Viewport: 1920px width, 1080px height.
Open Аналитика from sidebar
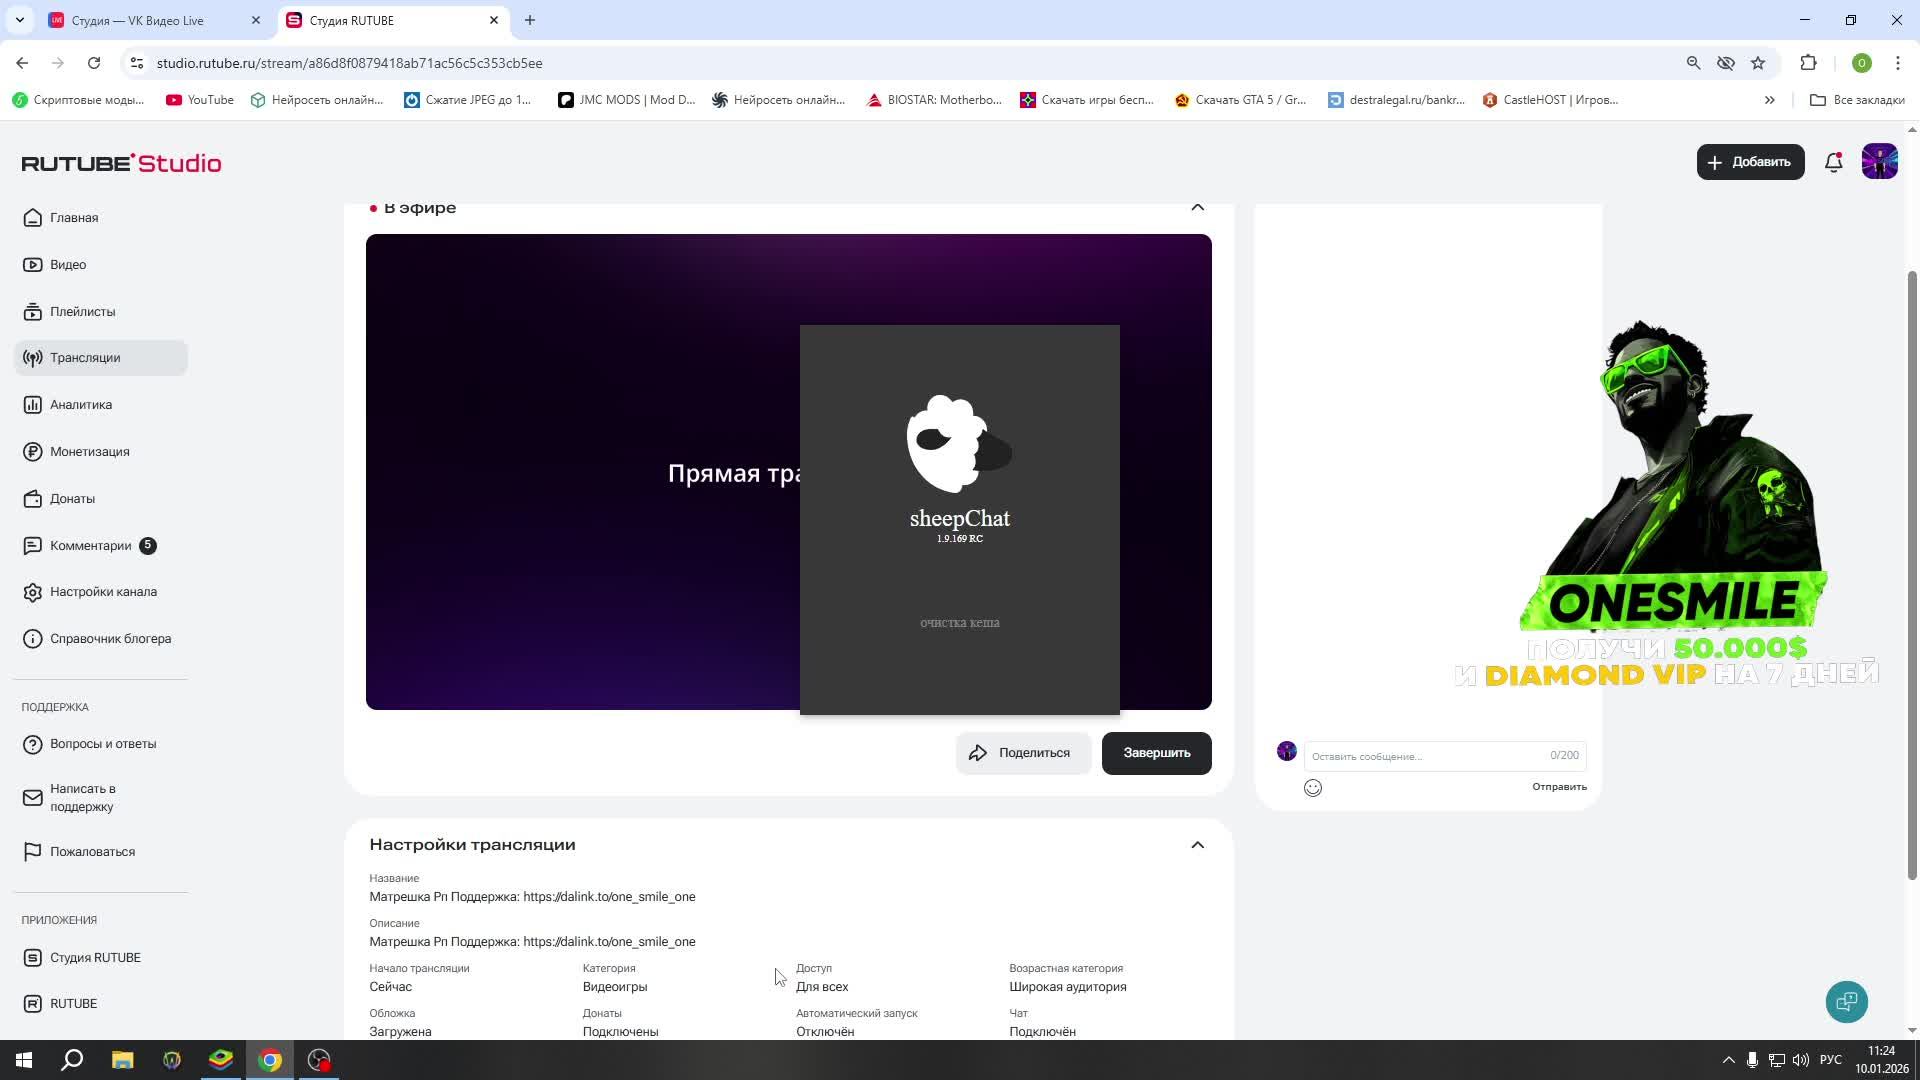[x=81, y=405]
